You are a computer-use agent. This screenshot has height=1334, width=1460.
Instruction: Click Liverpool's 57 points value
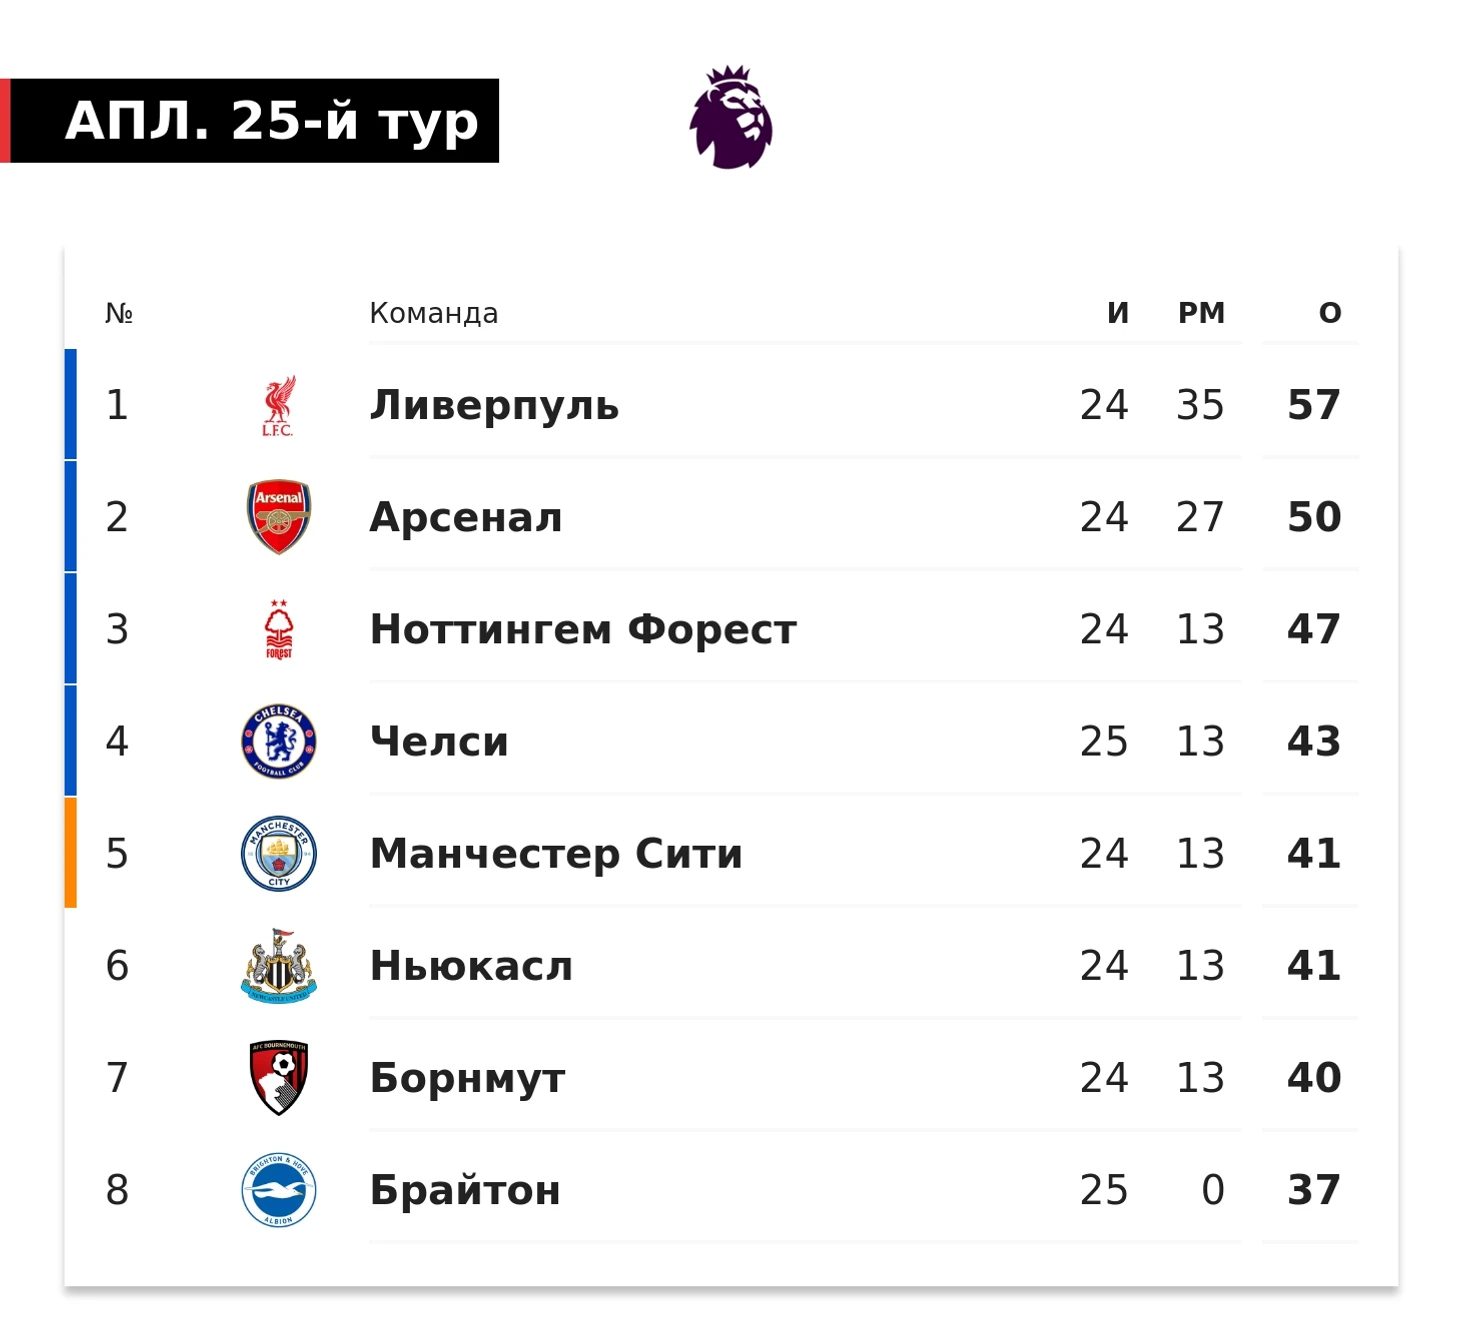coord(1313,405)
